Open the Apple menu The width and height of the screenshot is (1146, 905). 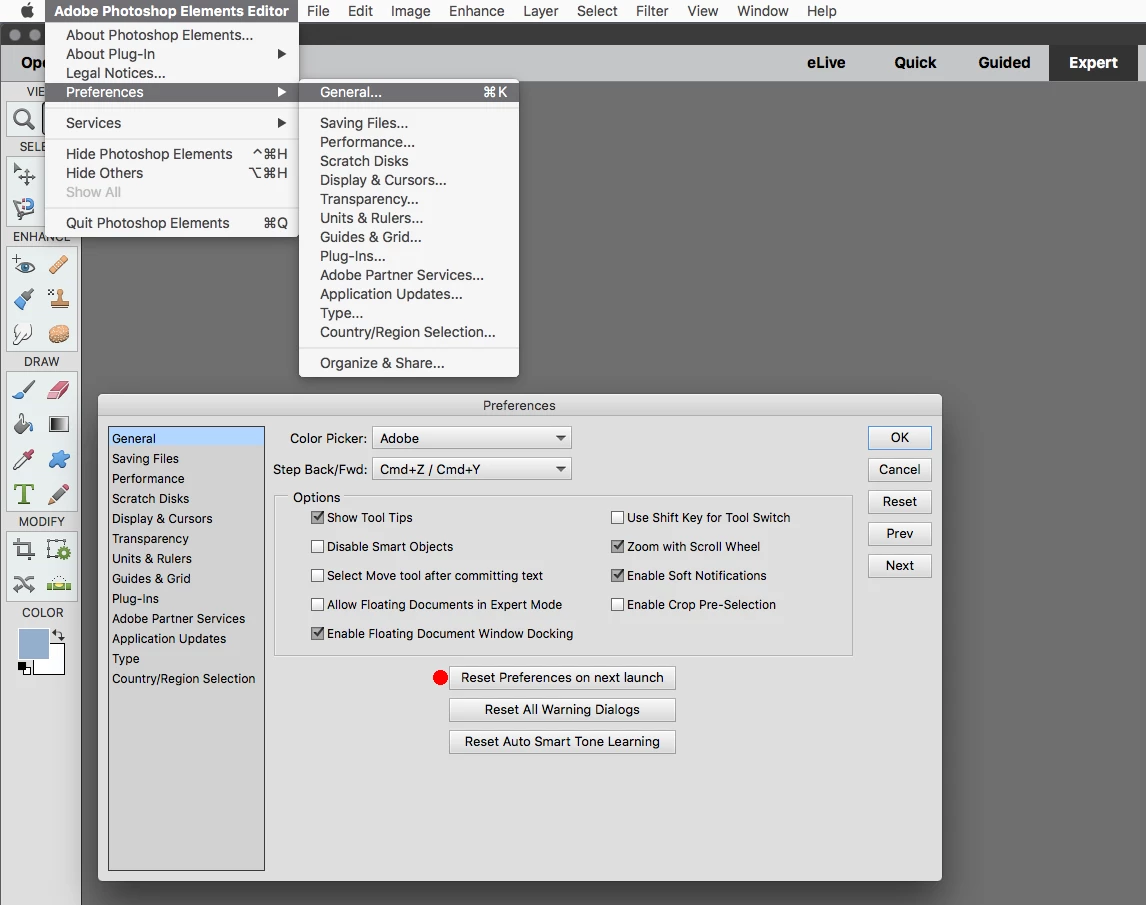click(x=26, y=11)
